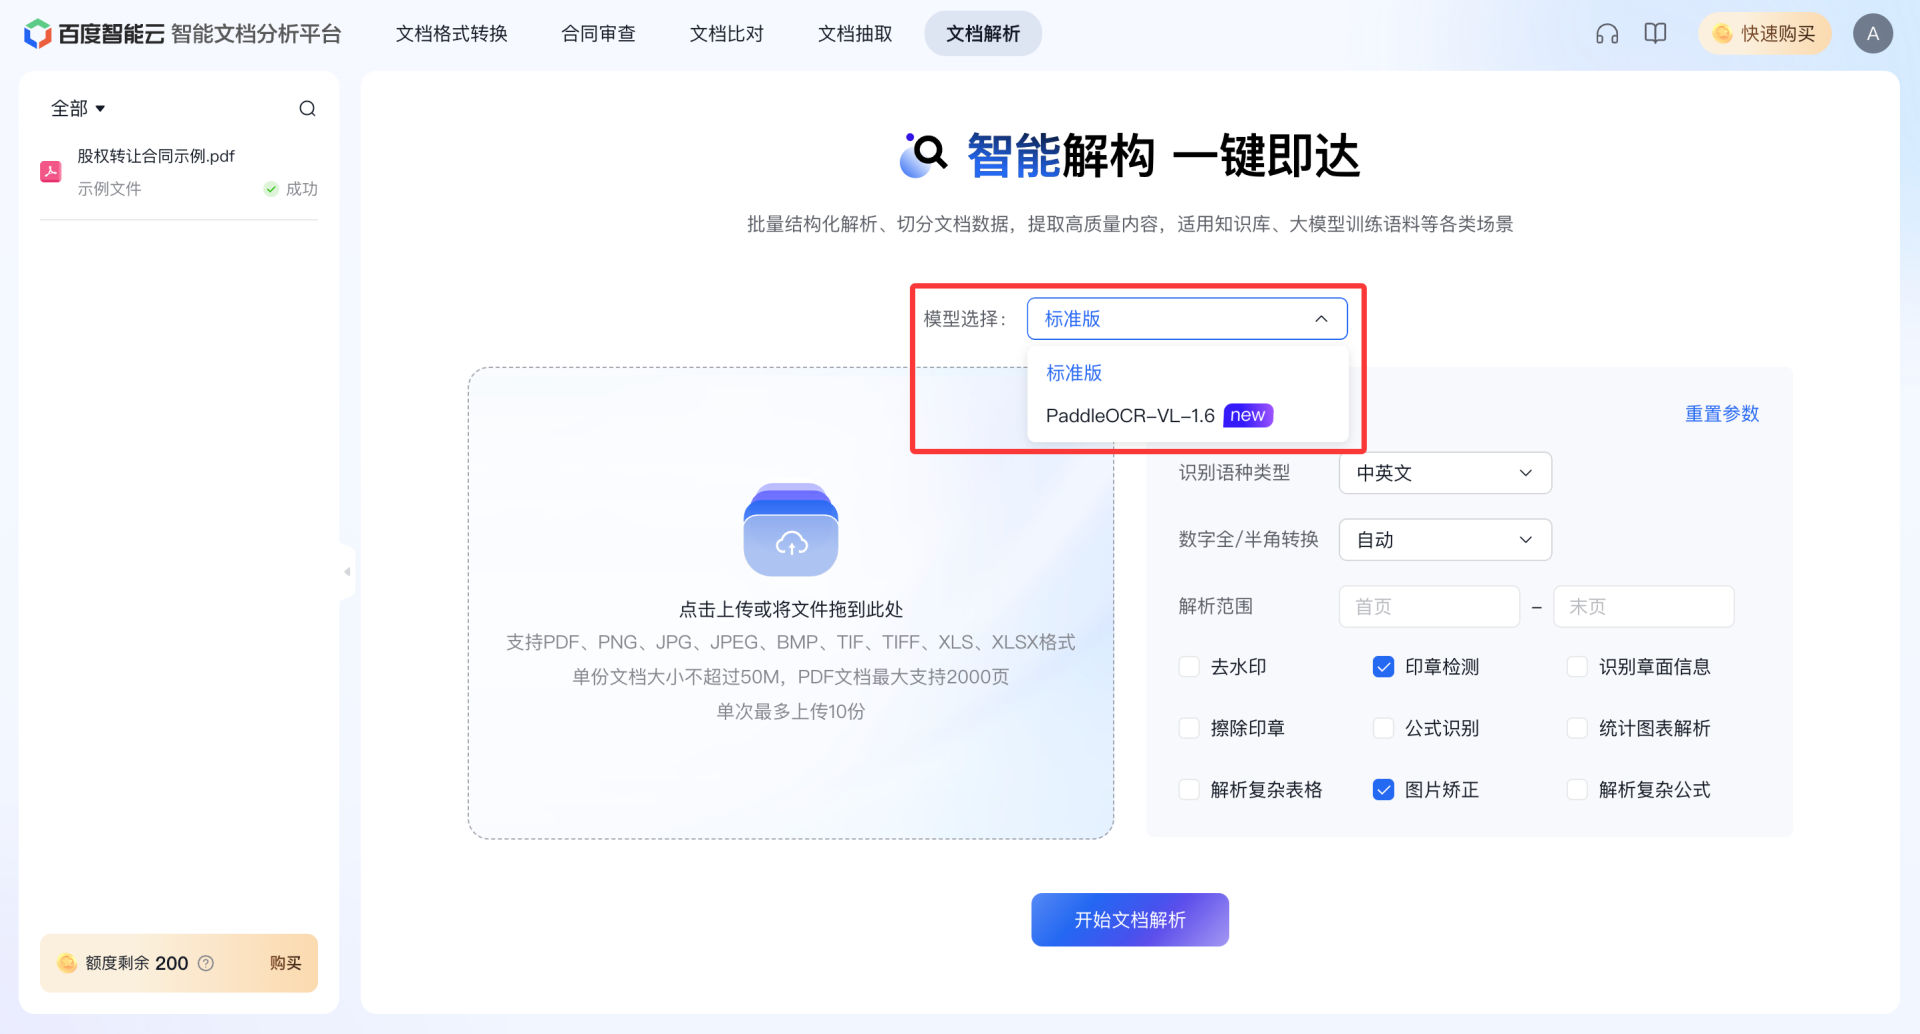Click 开始文档解析 button

pyautogui.click(x=1130, y=920)
